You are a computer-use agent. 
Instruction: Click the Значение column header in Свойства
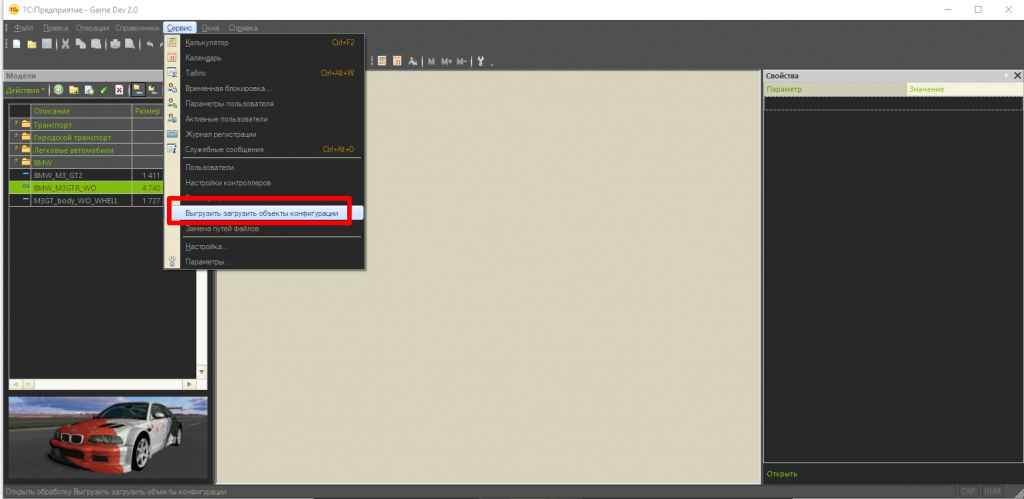tap(965, 89)
